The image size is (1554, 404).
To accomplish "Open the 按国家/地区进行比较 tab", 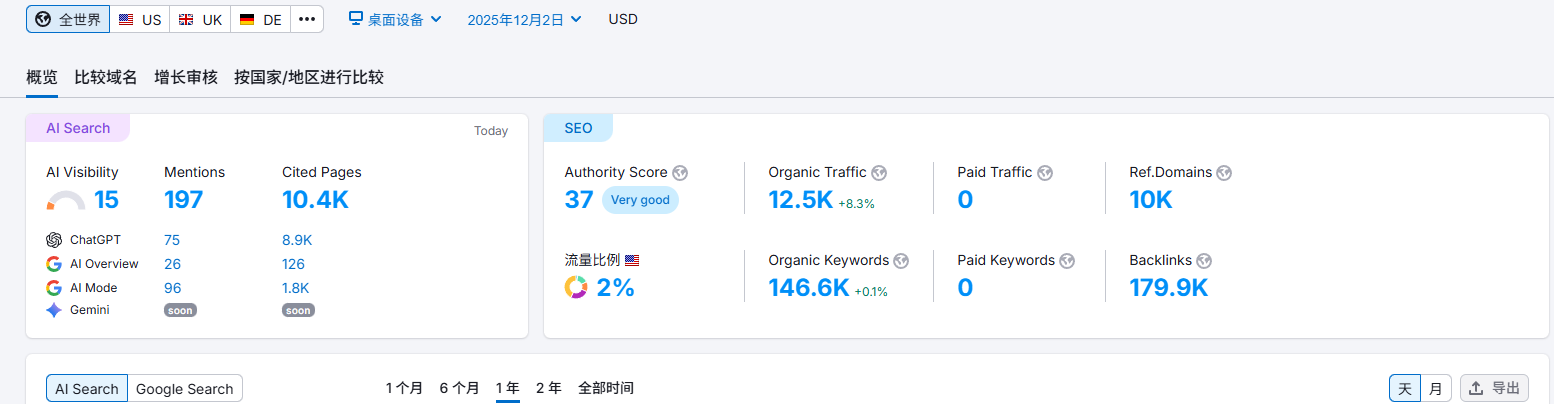I will pos(309,77).
